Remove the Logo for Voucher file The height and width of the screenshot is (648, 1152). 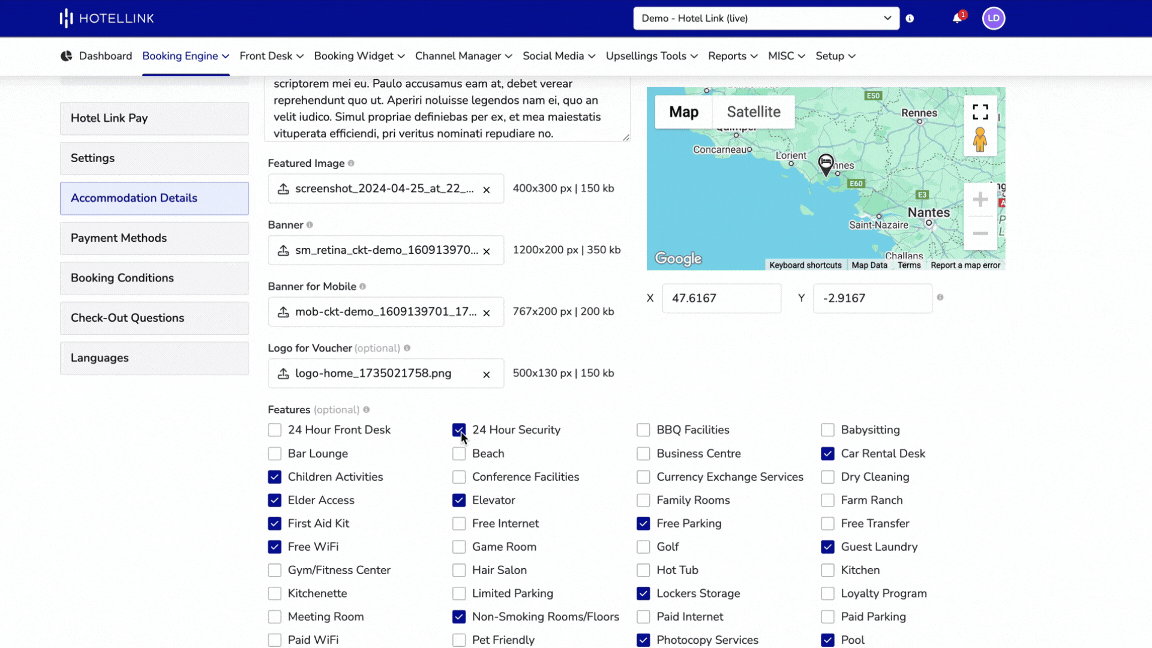(486, 375)
